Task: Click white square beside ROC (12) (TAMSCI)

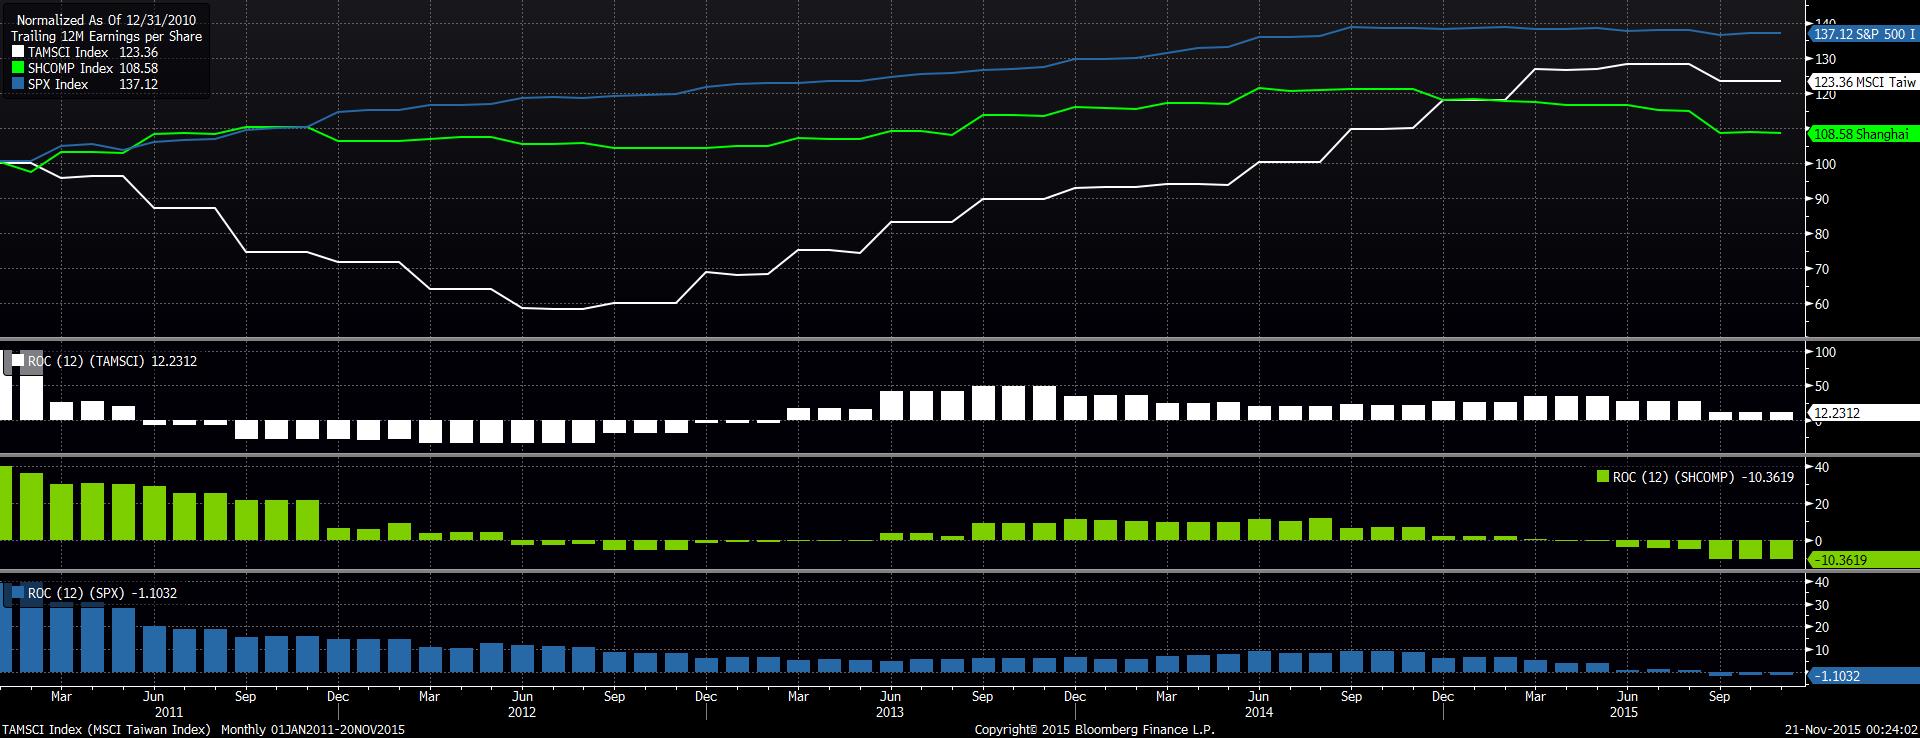Action: [x=18, y=361]
